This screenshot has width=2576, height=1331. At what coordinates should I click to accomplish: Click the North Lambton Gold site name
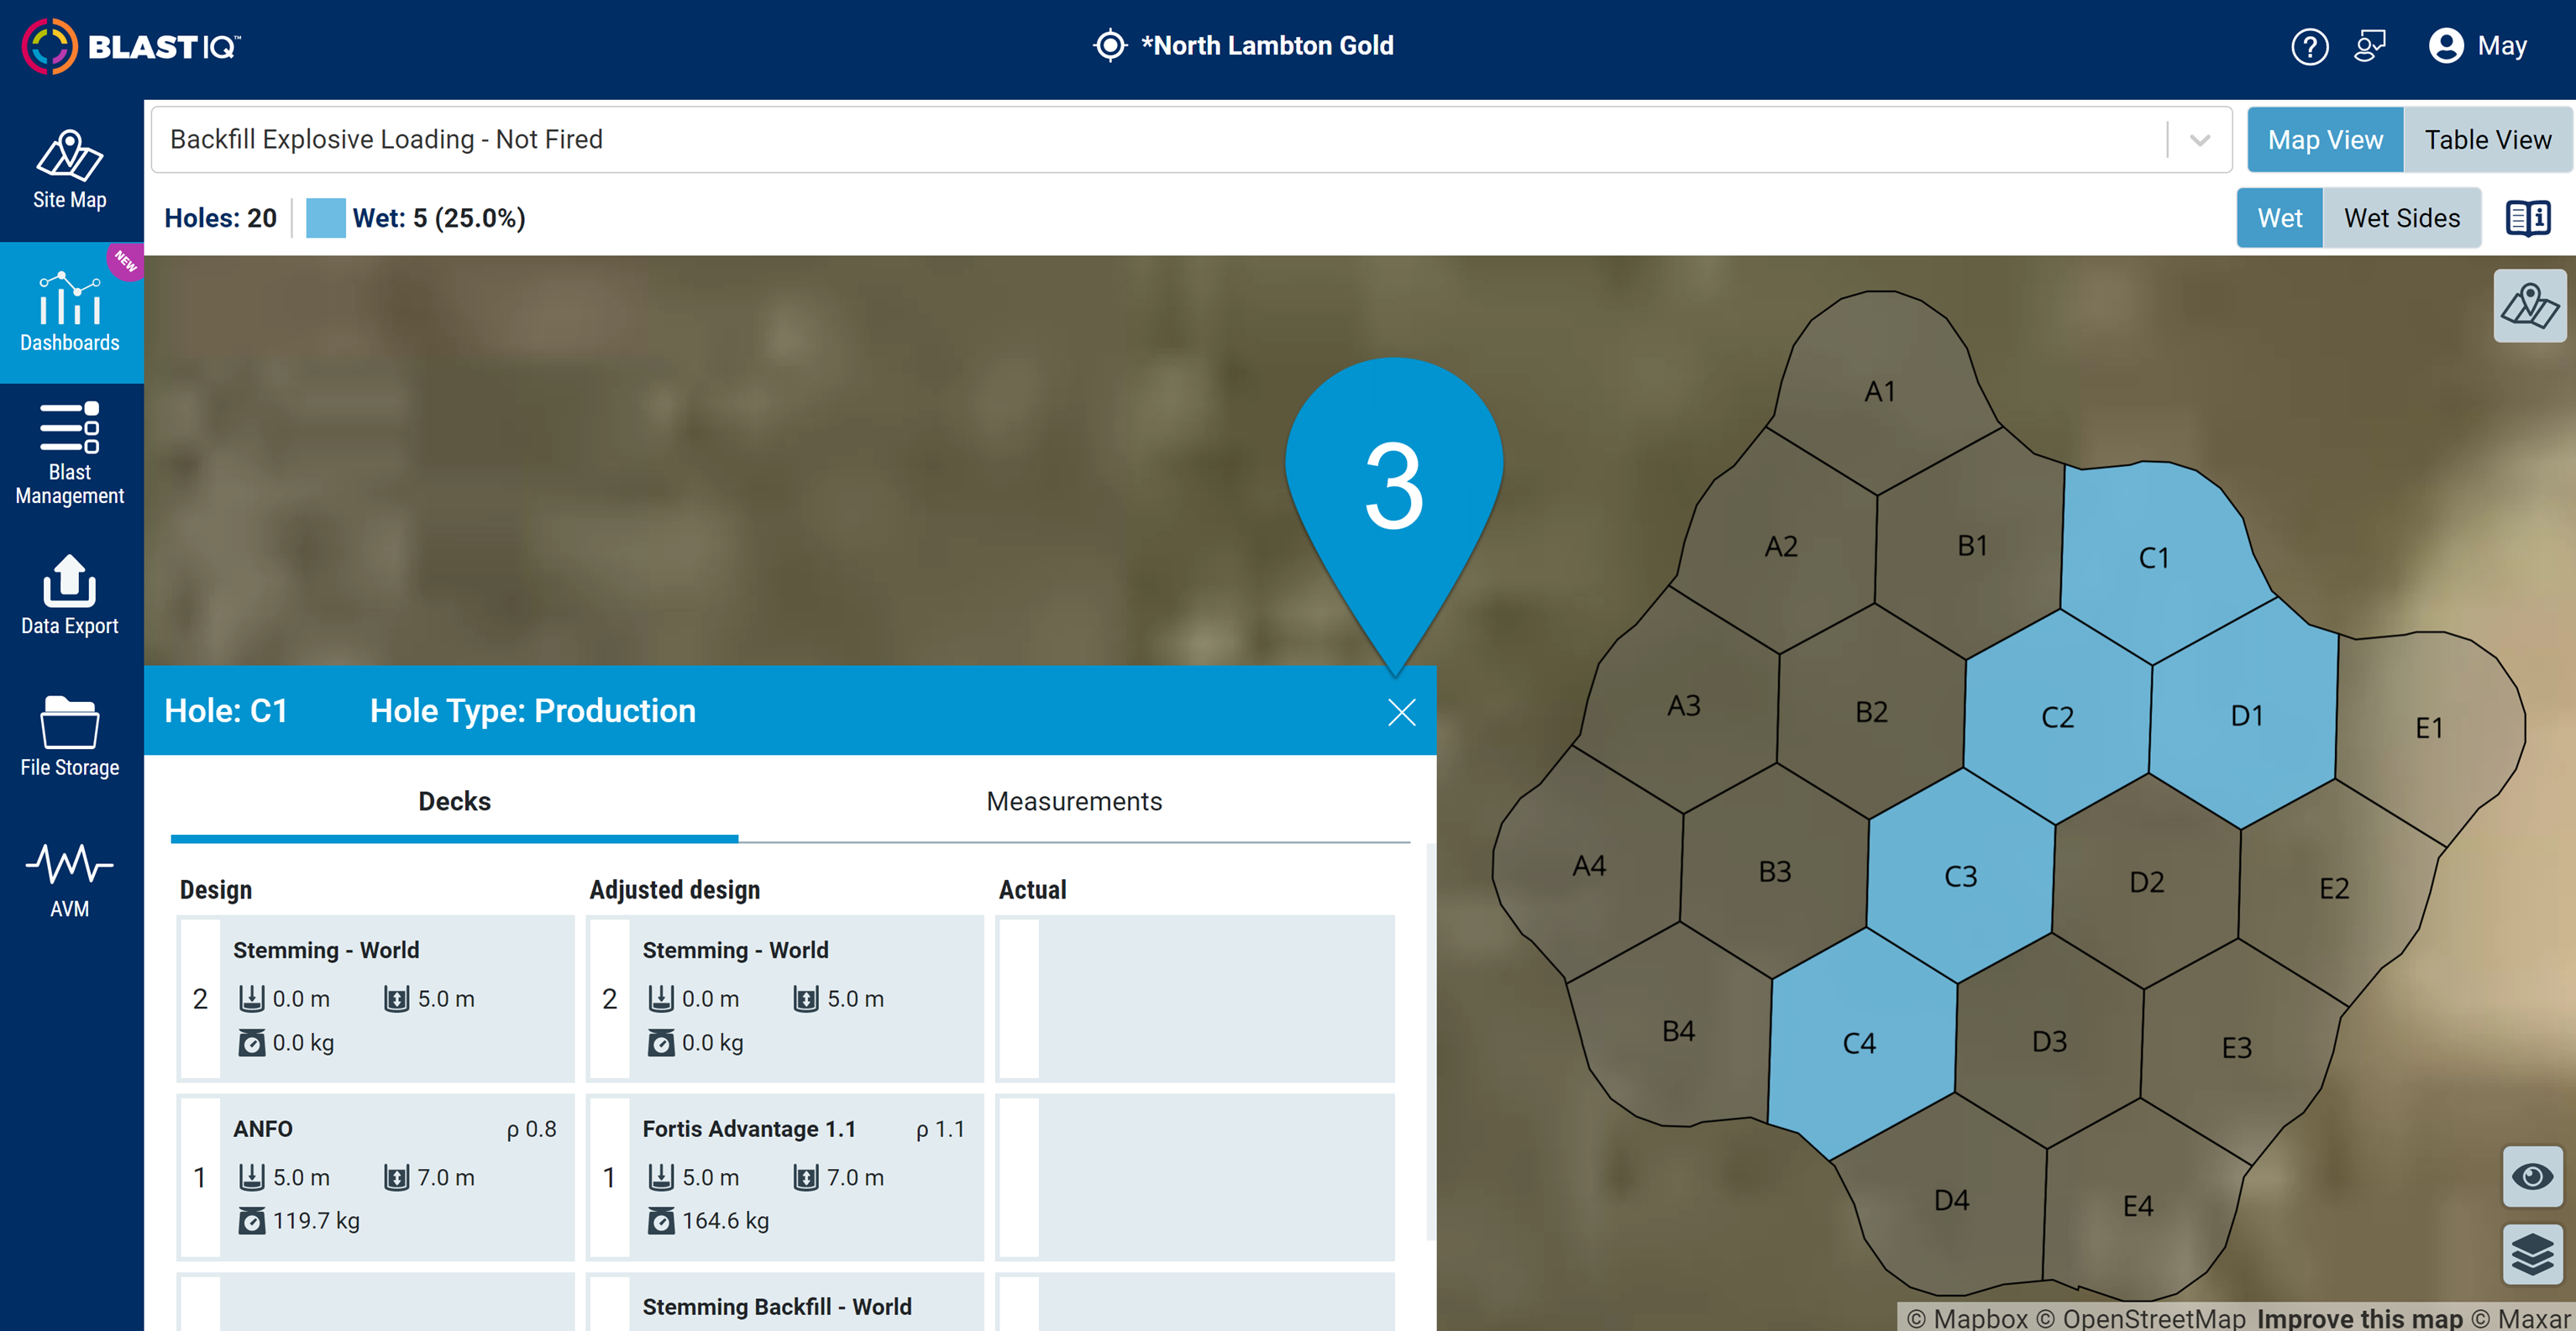pos(1267,46)
